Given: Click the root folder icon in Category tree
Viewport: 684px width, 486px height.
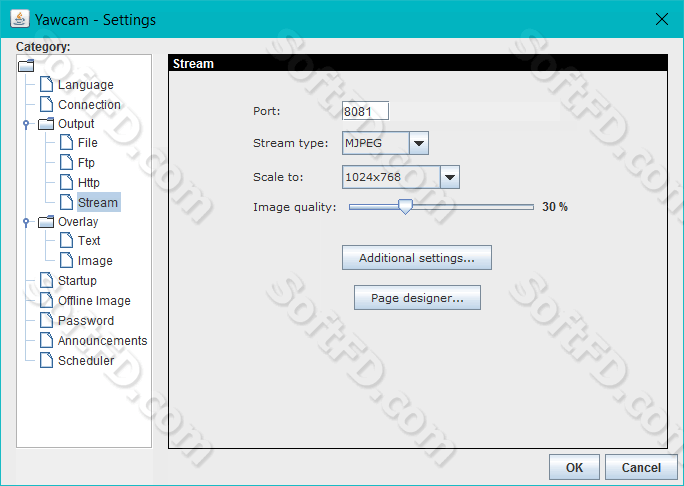Looking at the screenshot, I should 26,65.
